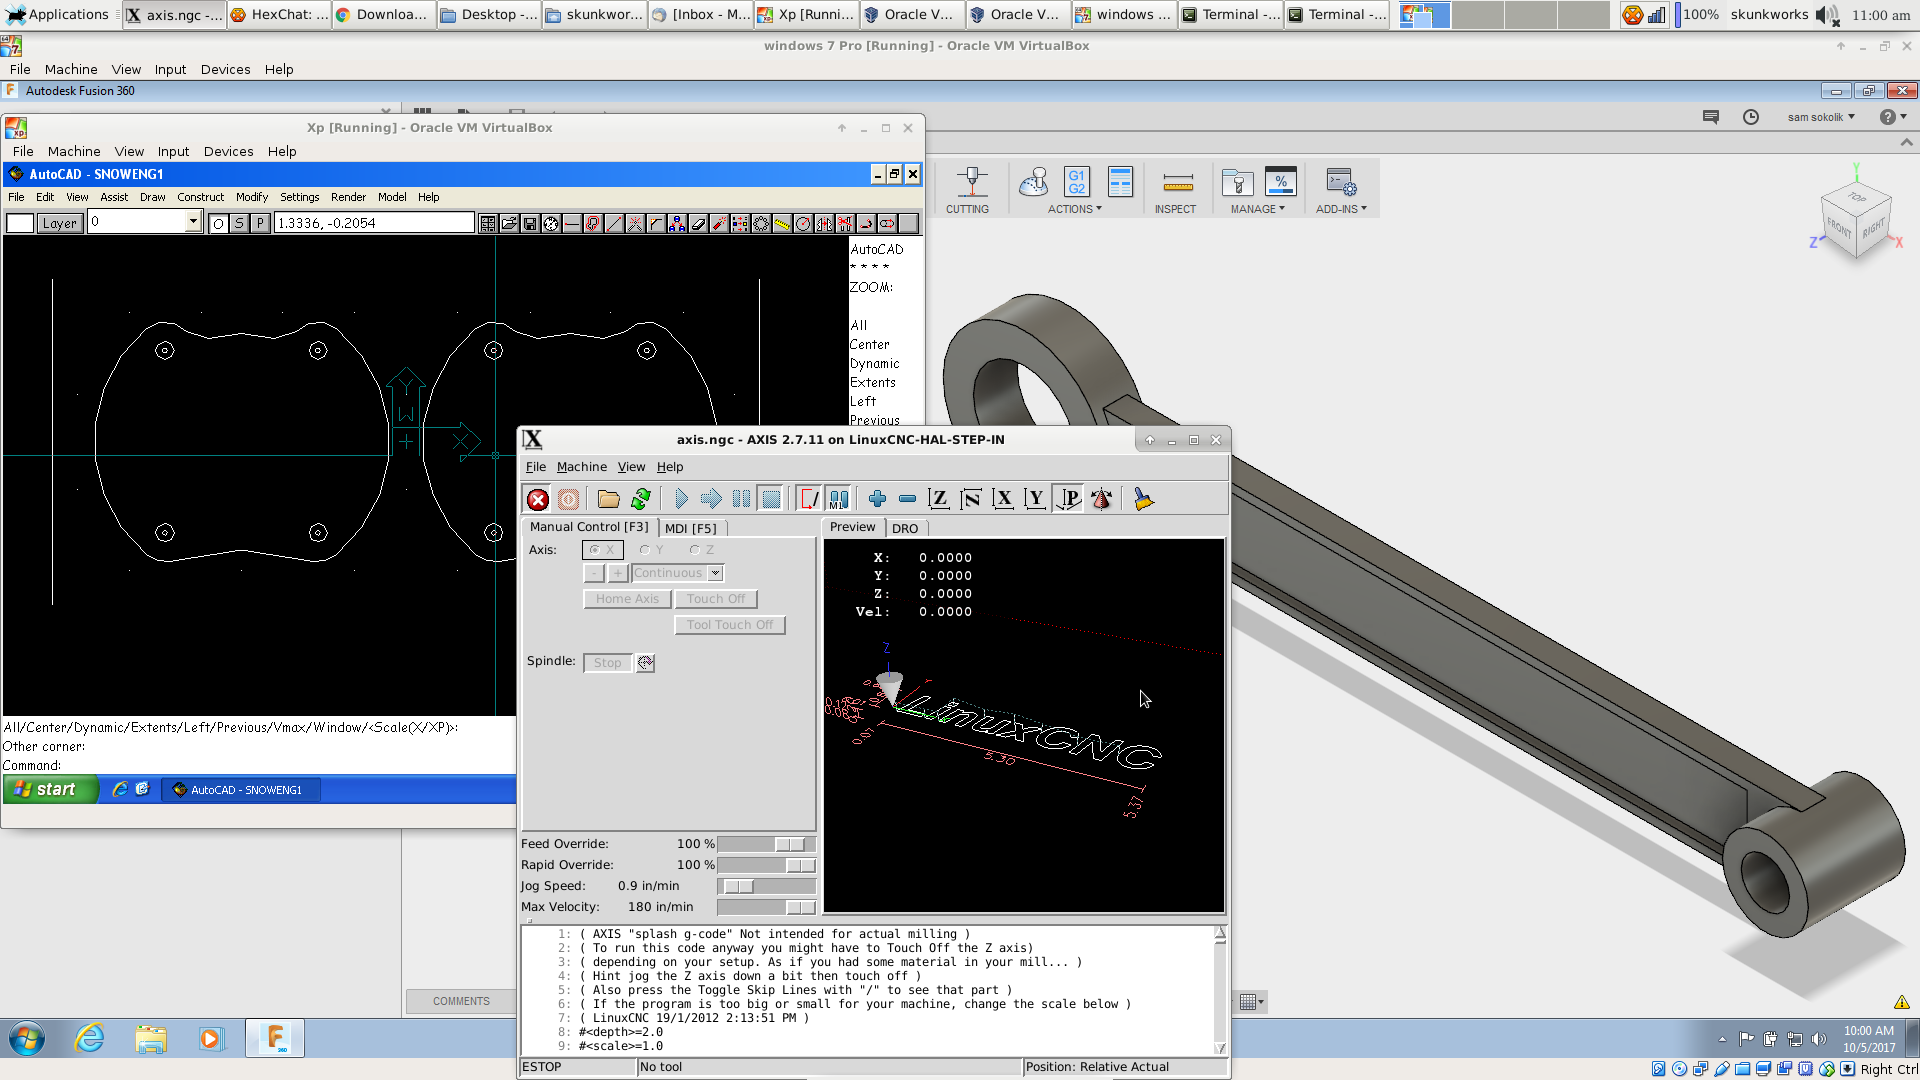The height and width of the screenshot is (1080, 1920).
Task: Click the Home Axis button
Action: click(627, 599)
